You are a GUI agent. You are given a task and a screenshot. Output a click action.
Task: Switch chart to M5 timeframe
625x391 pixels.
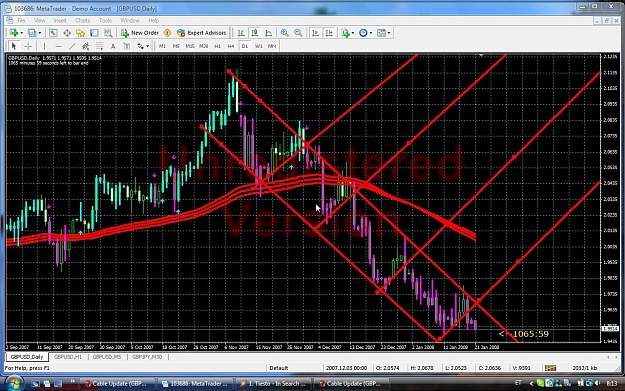[176, 46]
